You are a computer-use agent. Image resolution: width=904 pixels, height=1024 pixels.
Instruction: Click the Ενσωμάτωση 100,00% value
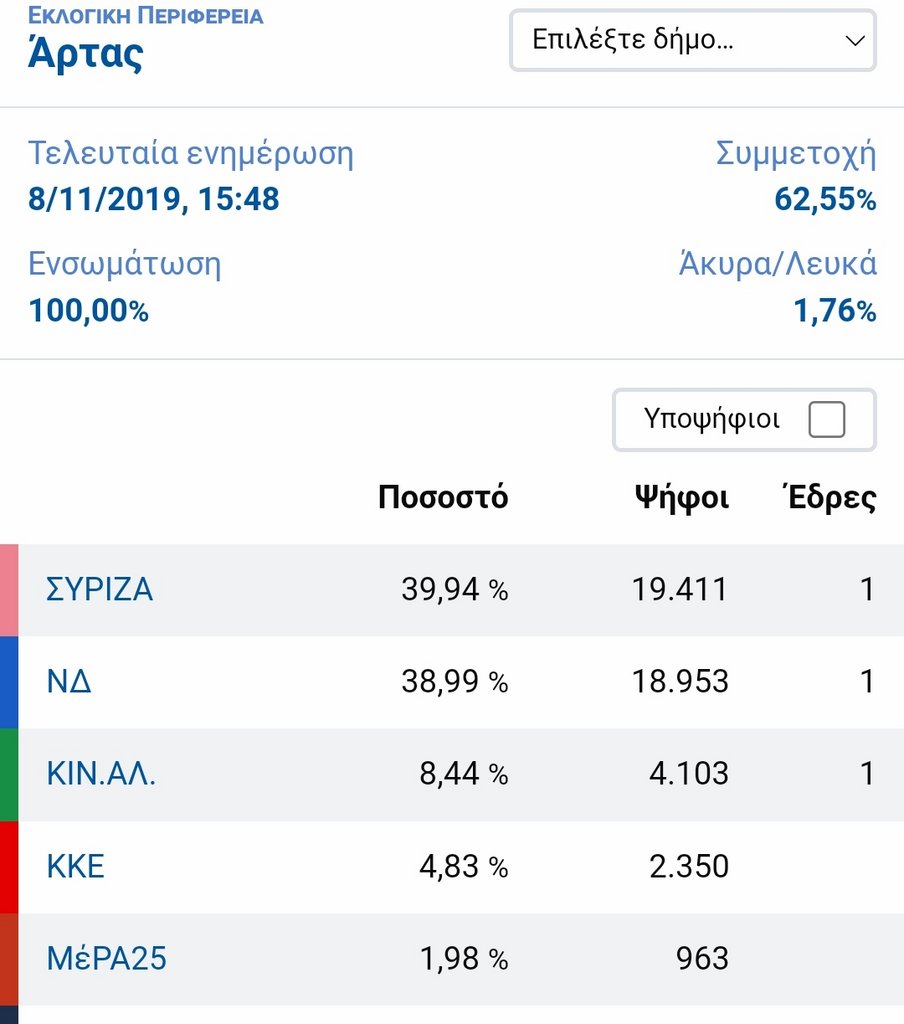click(89, 311)
